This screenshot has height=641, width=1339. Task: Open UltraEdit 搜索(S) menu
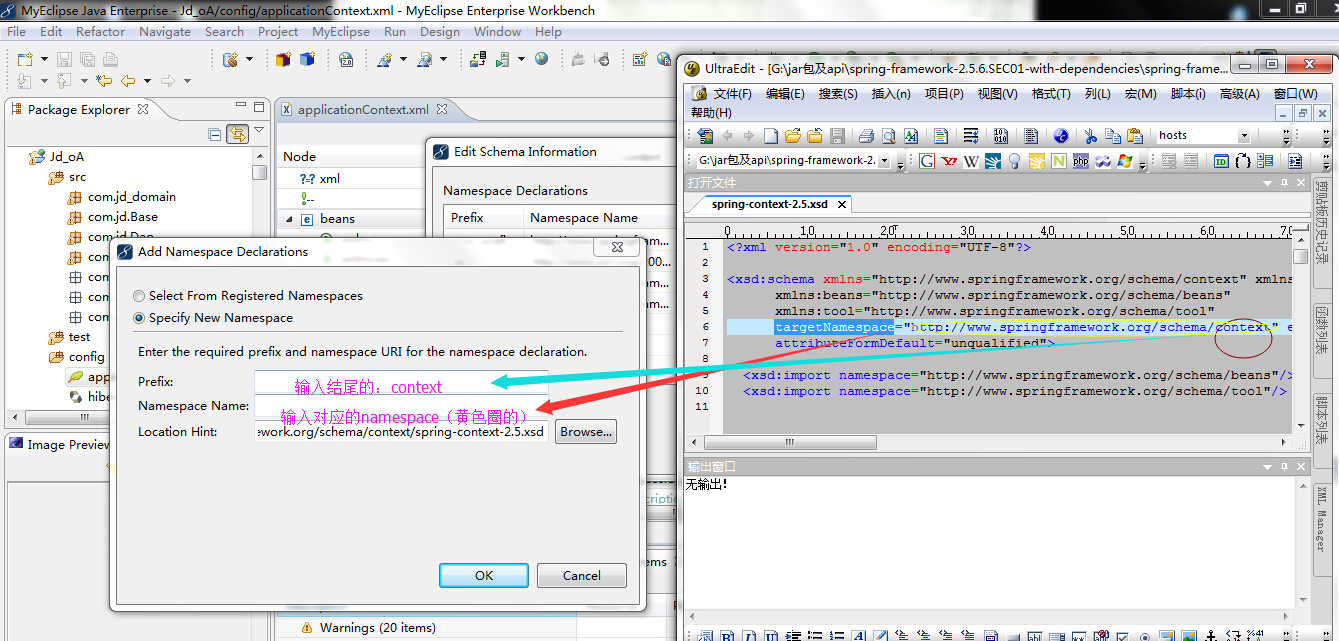click(x=838, y=94)
